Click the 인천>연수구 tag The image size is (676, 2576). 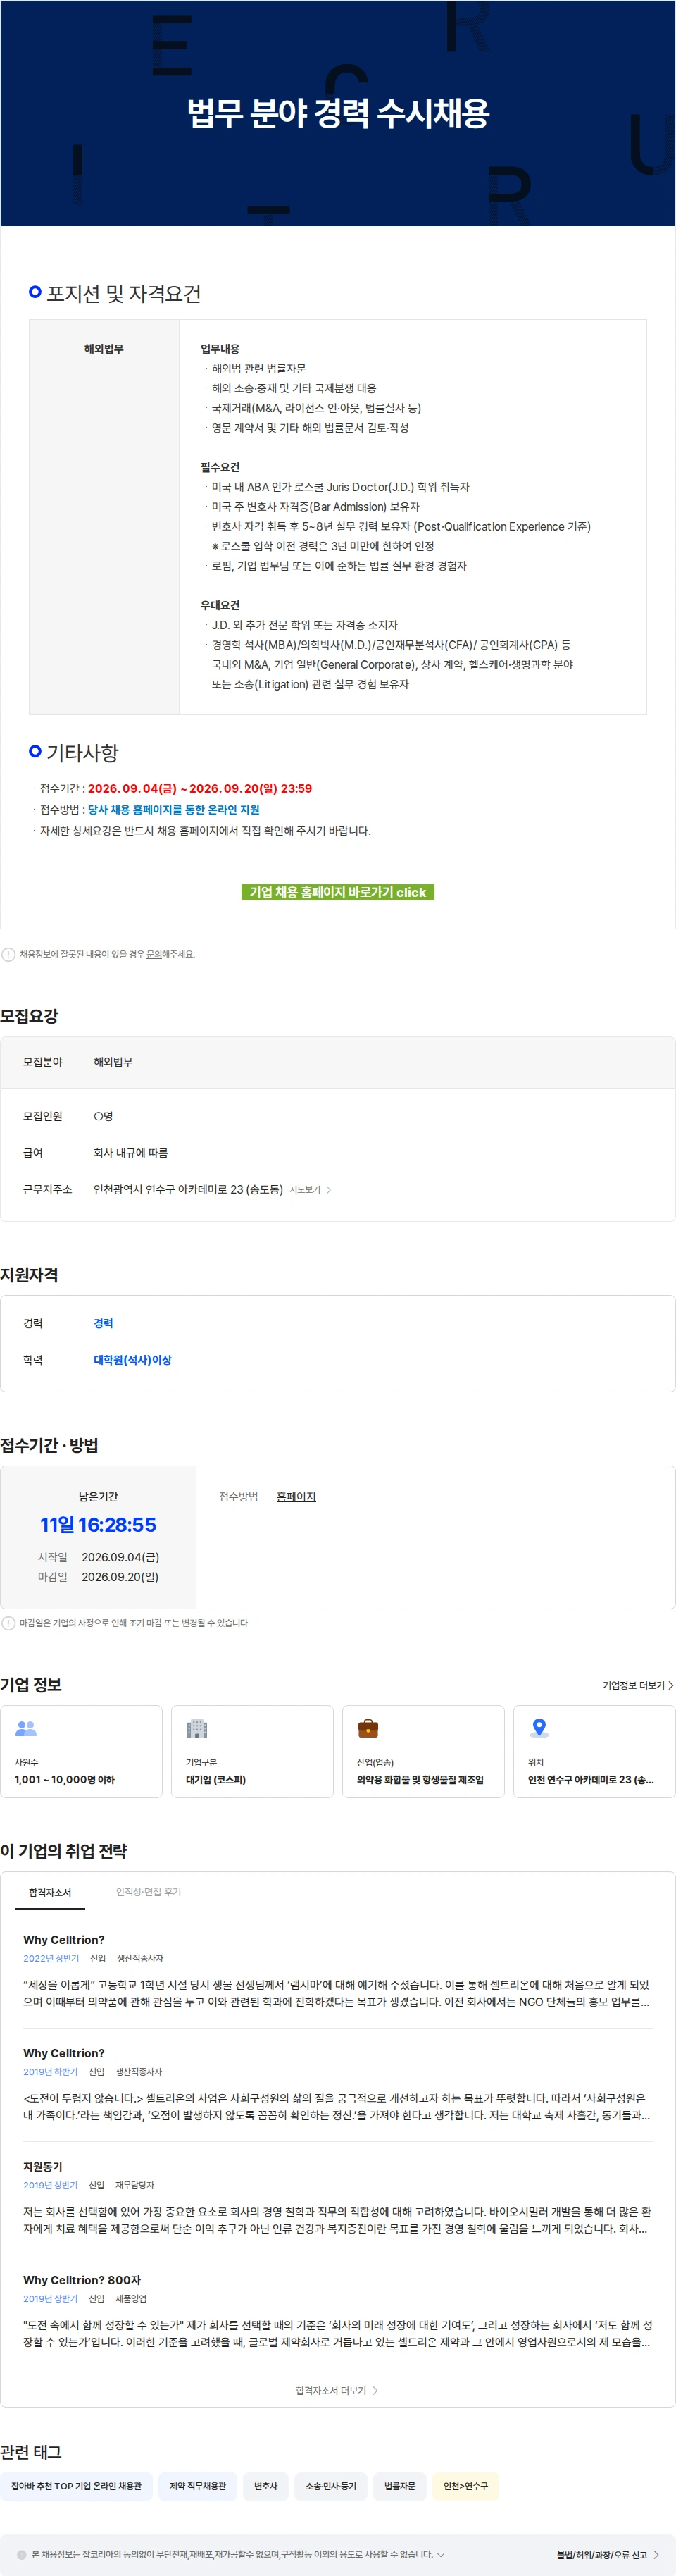[x=466, y=2486]
